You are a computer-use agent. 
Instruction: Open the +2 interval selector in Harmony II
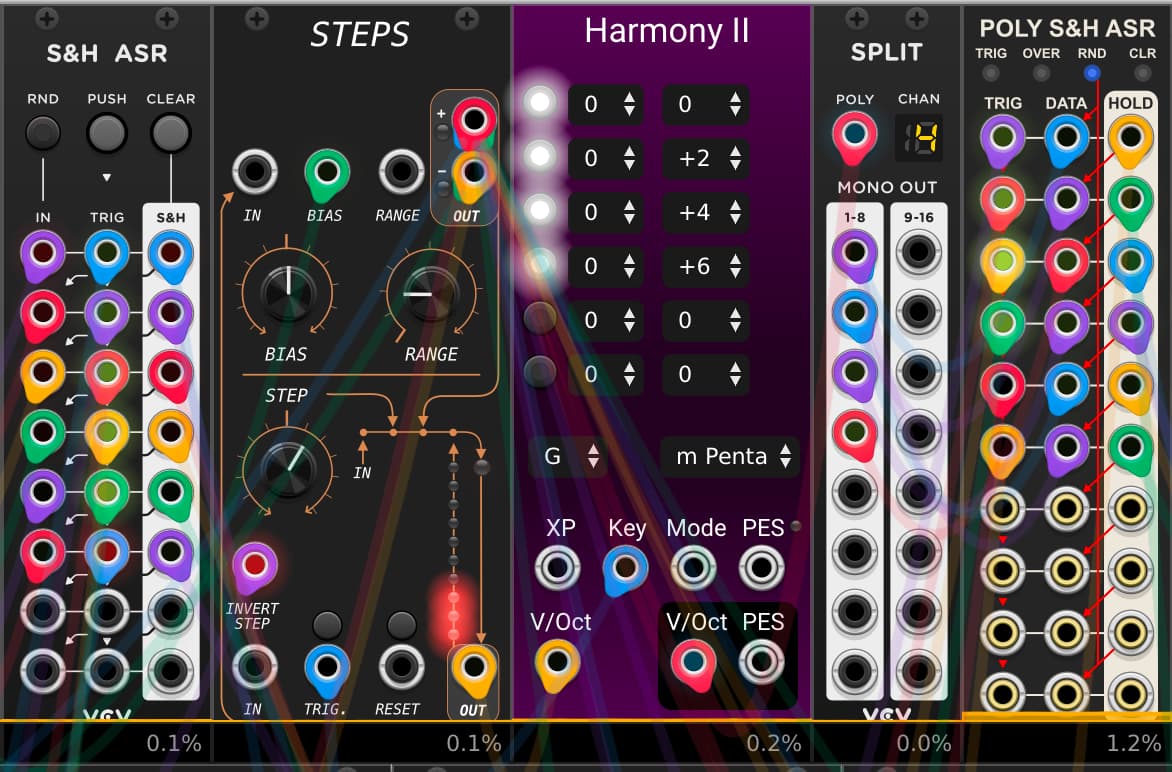click(705, 157)
